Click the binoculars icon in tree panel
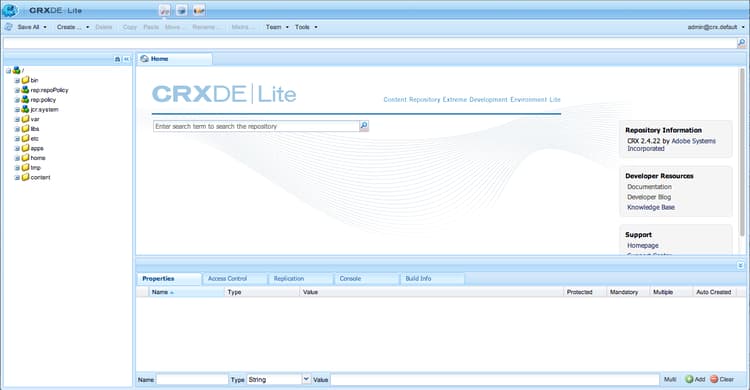 [118, 59]
